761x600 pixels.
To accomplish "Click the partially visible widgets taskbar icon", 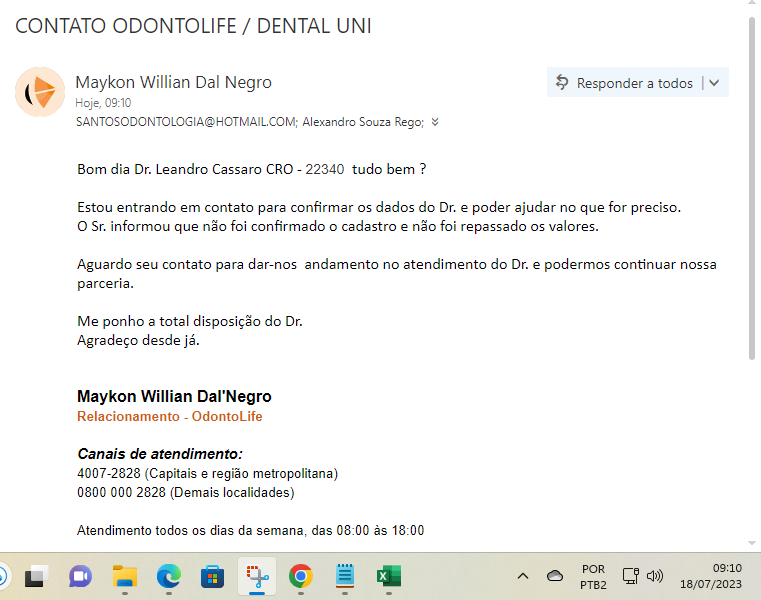I will pos(2,576).
